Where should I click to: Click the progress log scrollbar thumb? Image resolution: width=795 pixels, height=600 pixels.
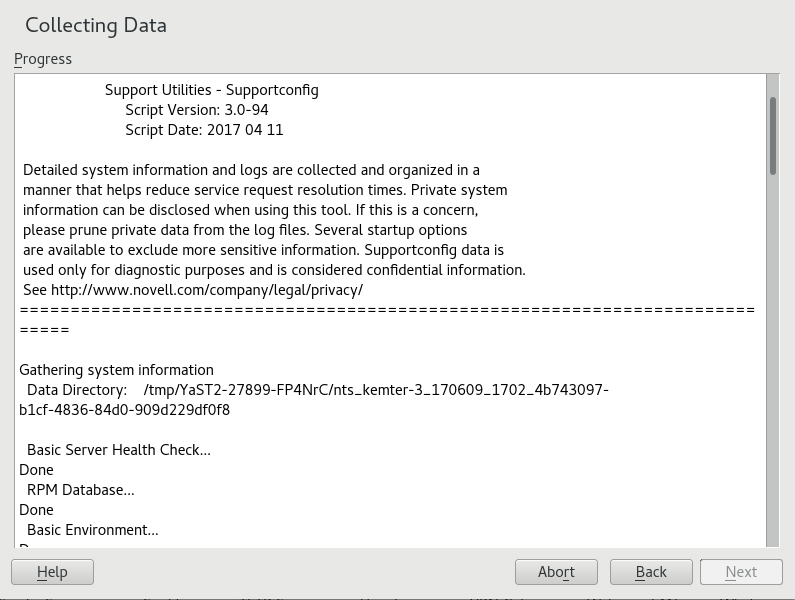click(772, 135)
